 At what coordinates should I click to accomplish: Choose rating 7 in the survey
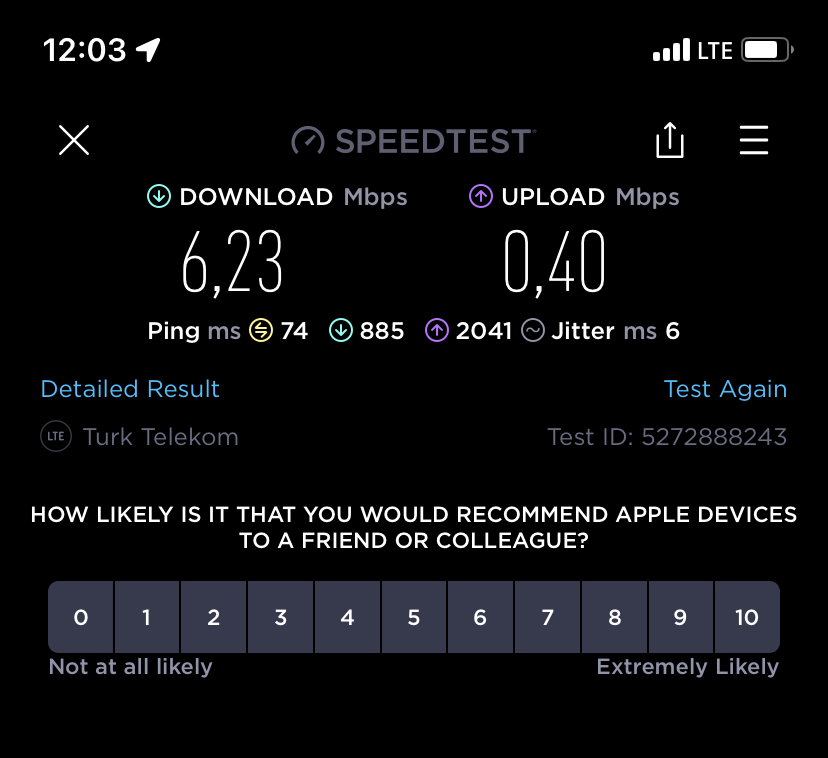tap(548, 617)
